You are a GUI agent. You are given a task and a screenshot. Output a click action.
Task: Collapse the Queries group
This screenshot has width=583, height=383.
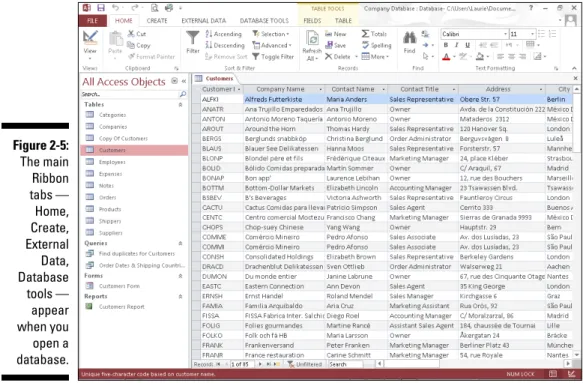[180, 244]
